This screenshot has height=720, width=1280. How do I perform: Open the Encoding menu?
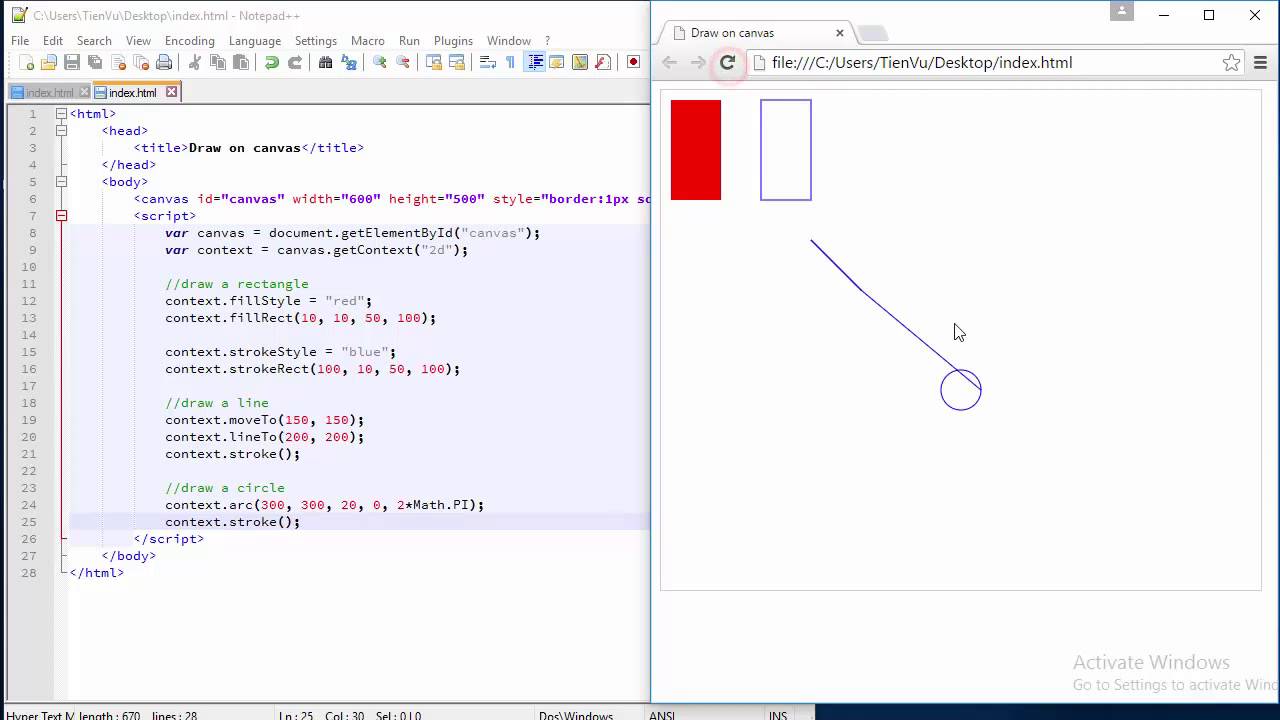pyautogui.click(x=190, y=41)
